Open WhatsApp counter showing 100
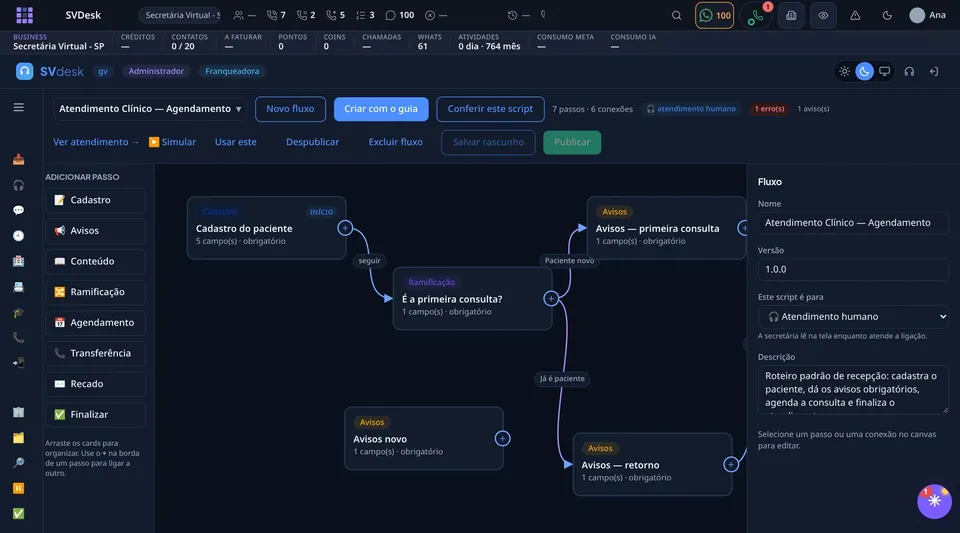Viewport: 960px width, 533px height. 714,15
